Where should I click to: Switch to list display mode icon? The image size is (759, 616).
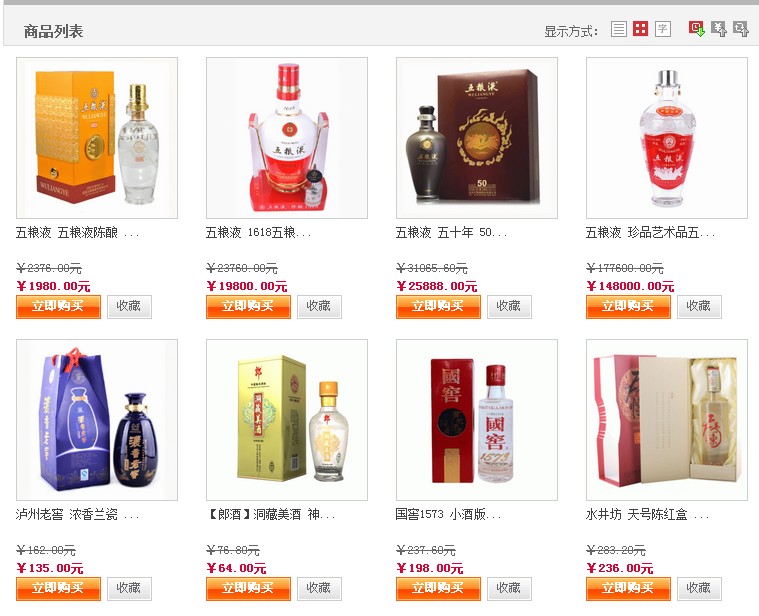tap(619, 29)
